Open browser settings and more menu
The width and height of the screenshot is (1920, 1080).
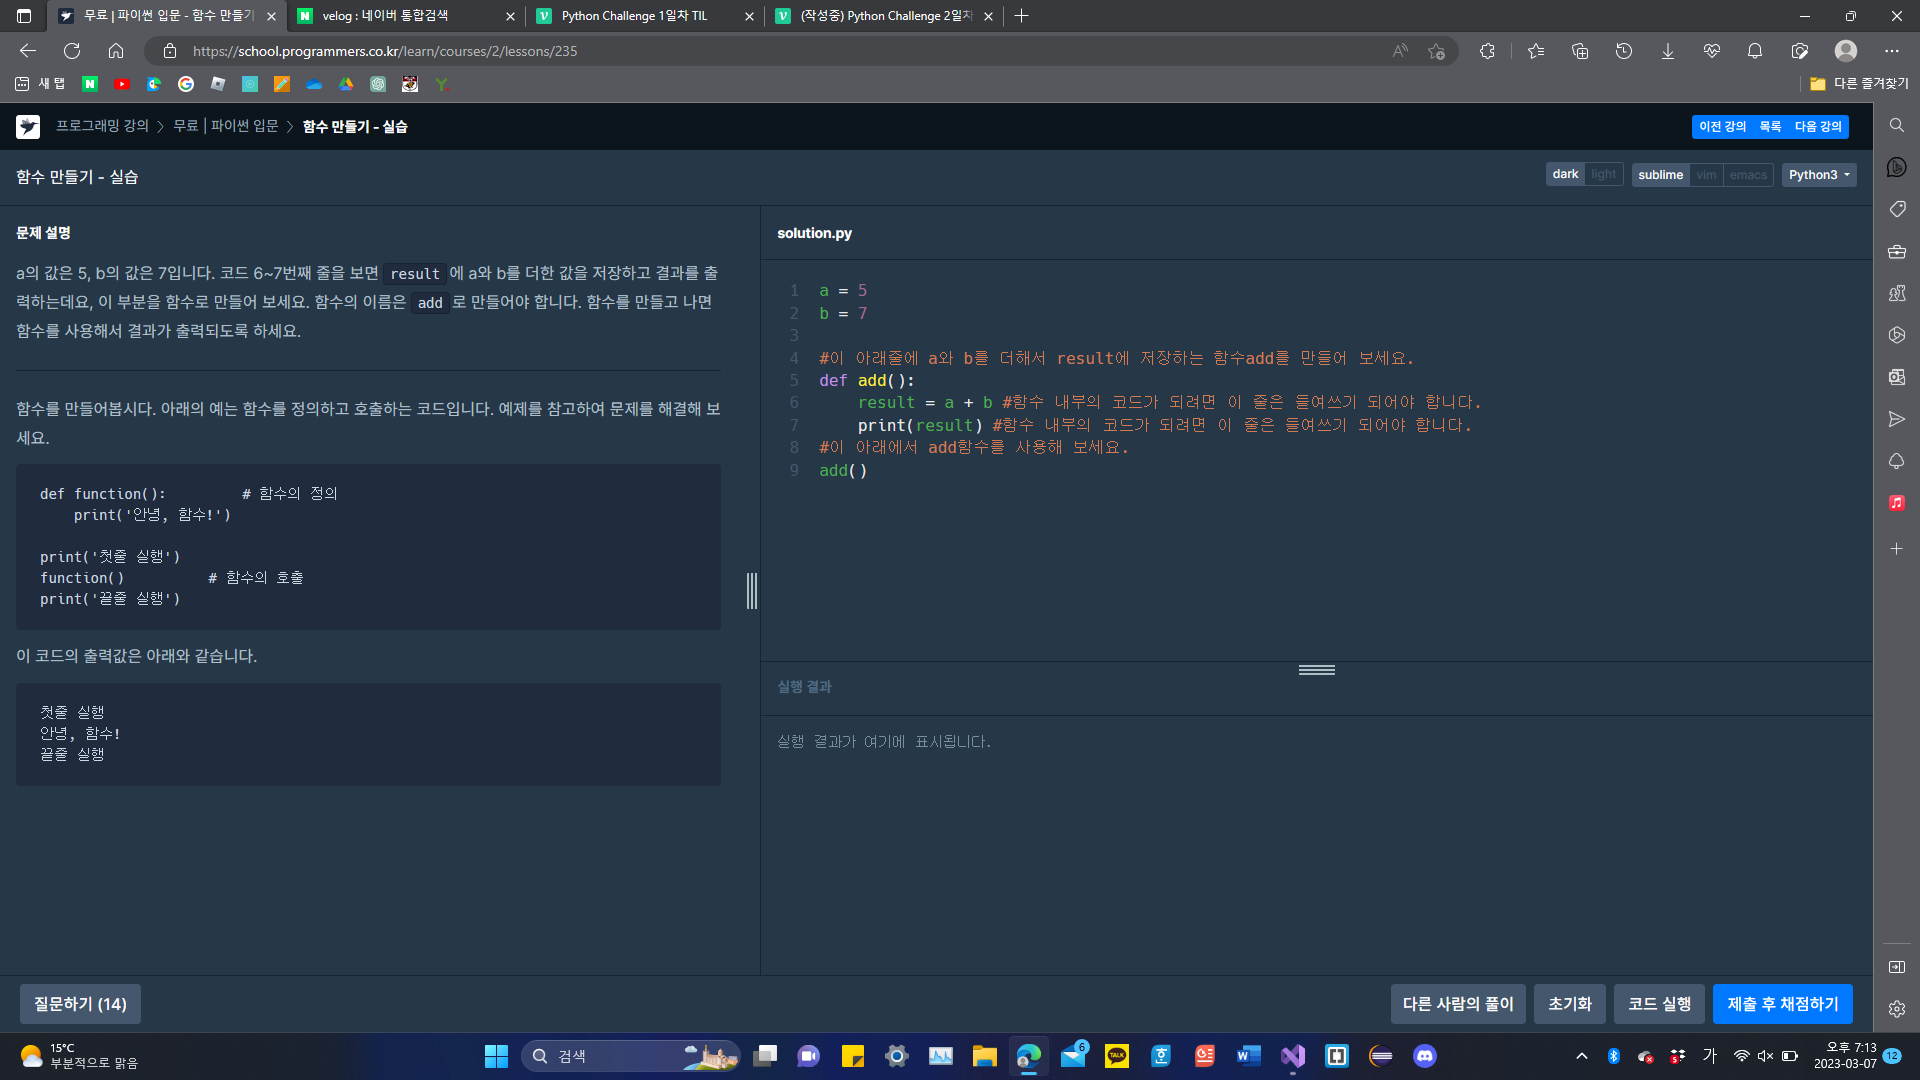[1891, 51]
